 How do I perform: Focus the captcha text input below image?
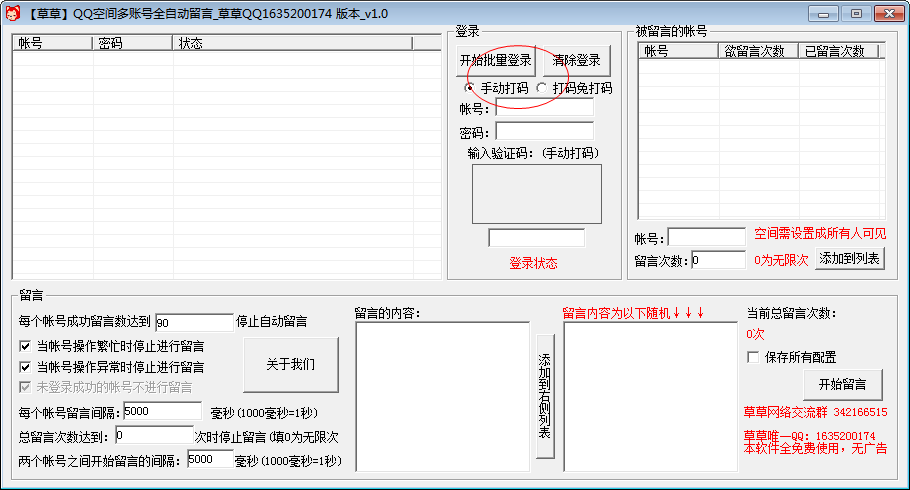click(537, 238)
